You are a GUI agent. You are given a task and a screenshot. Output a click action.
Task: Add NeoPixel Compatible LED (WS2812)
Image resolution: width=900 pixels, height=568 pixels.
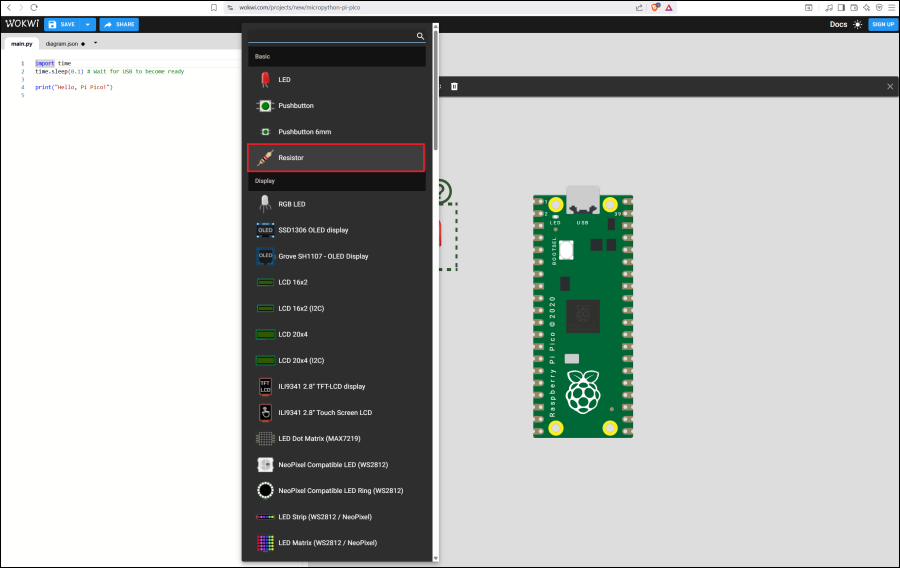[336, 465]
